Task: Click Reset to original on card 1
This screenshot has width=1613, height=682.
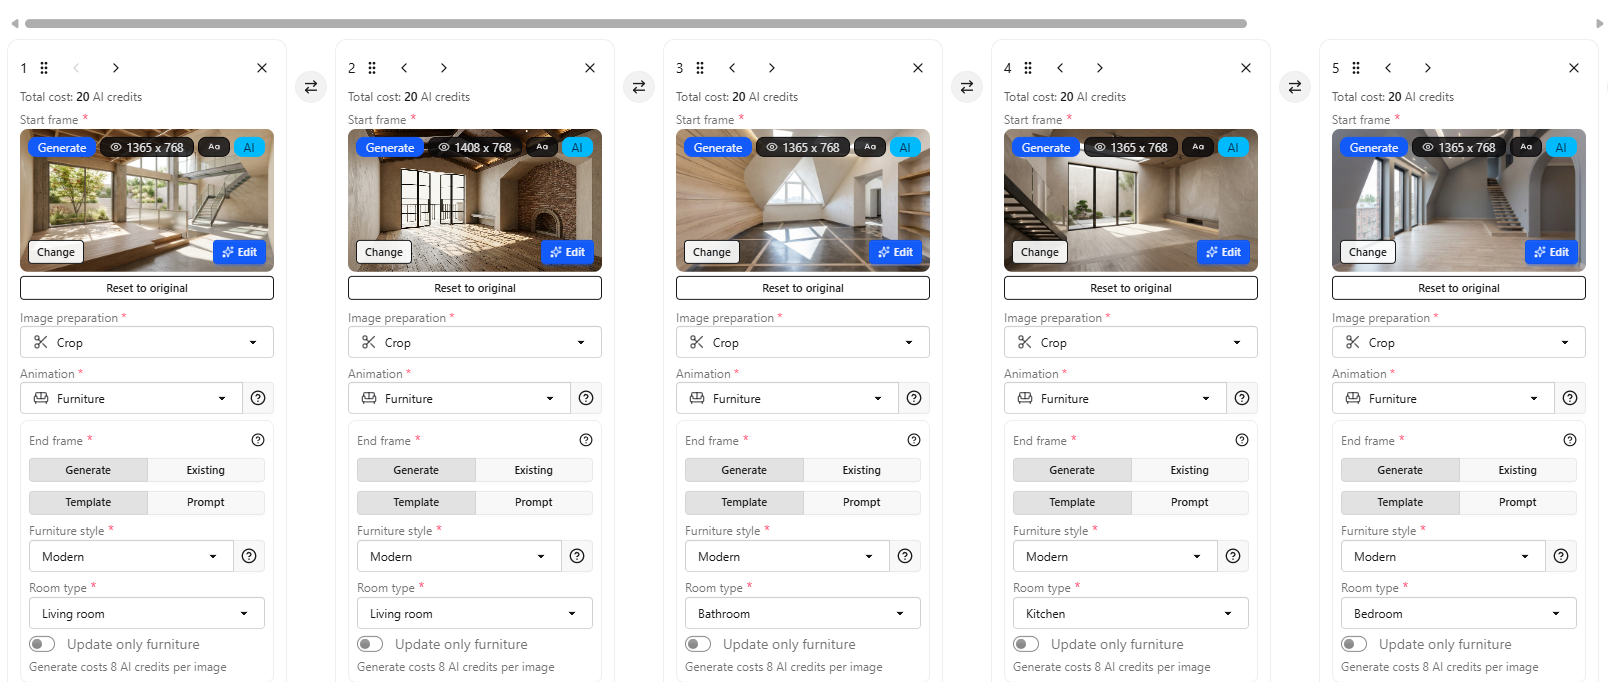Action: [147, 288]
